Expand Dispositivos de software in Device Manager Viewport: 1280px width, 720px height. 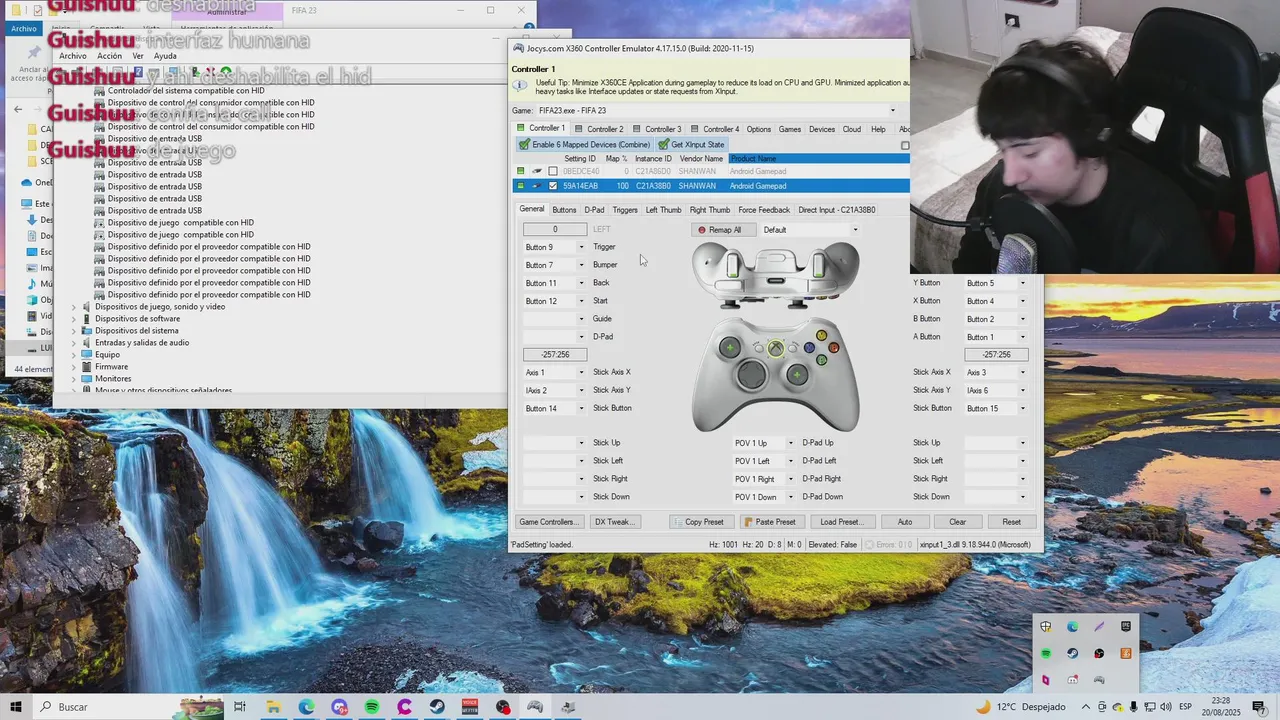coord(74,319)
